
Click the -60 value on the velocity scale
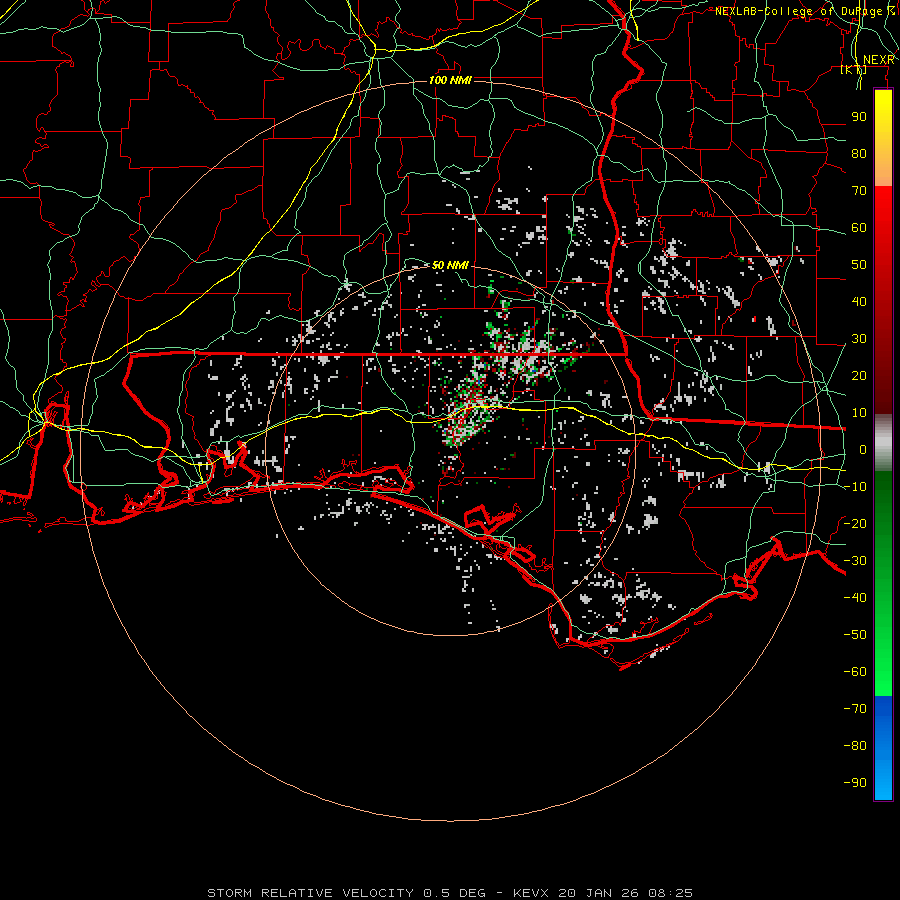tap(855, 672)
